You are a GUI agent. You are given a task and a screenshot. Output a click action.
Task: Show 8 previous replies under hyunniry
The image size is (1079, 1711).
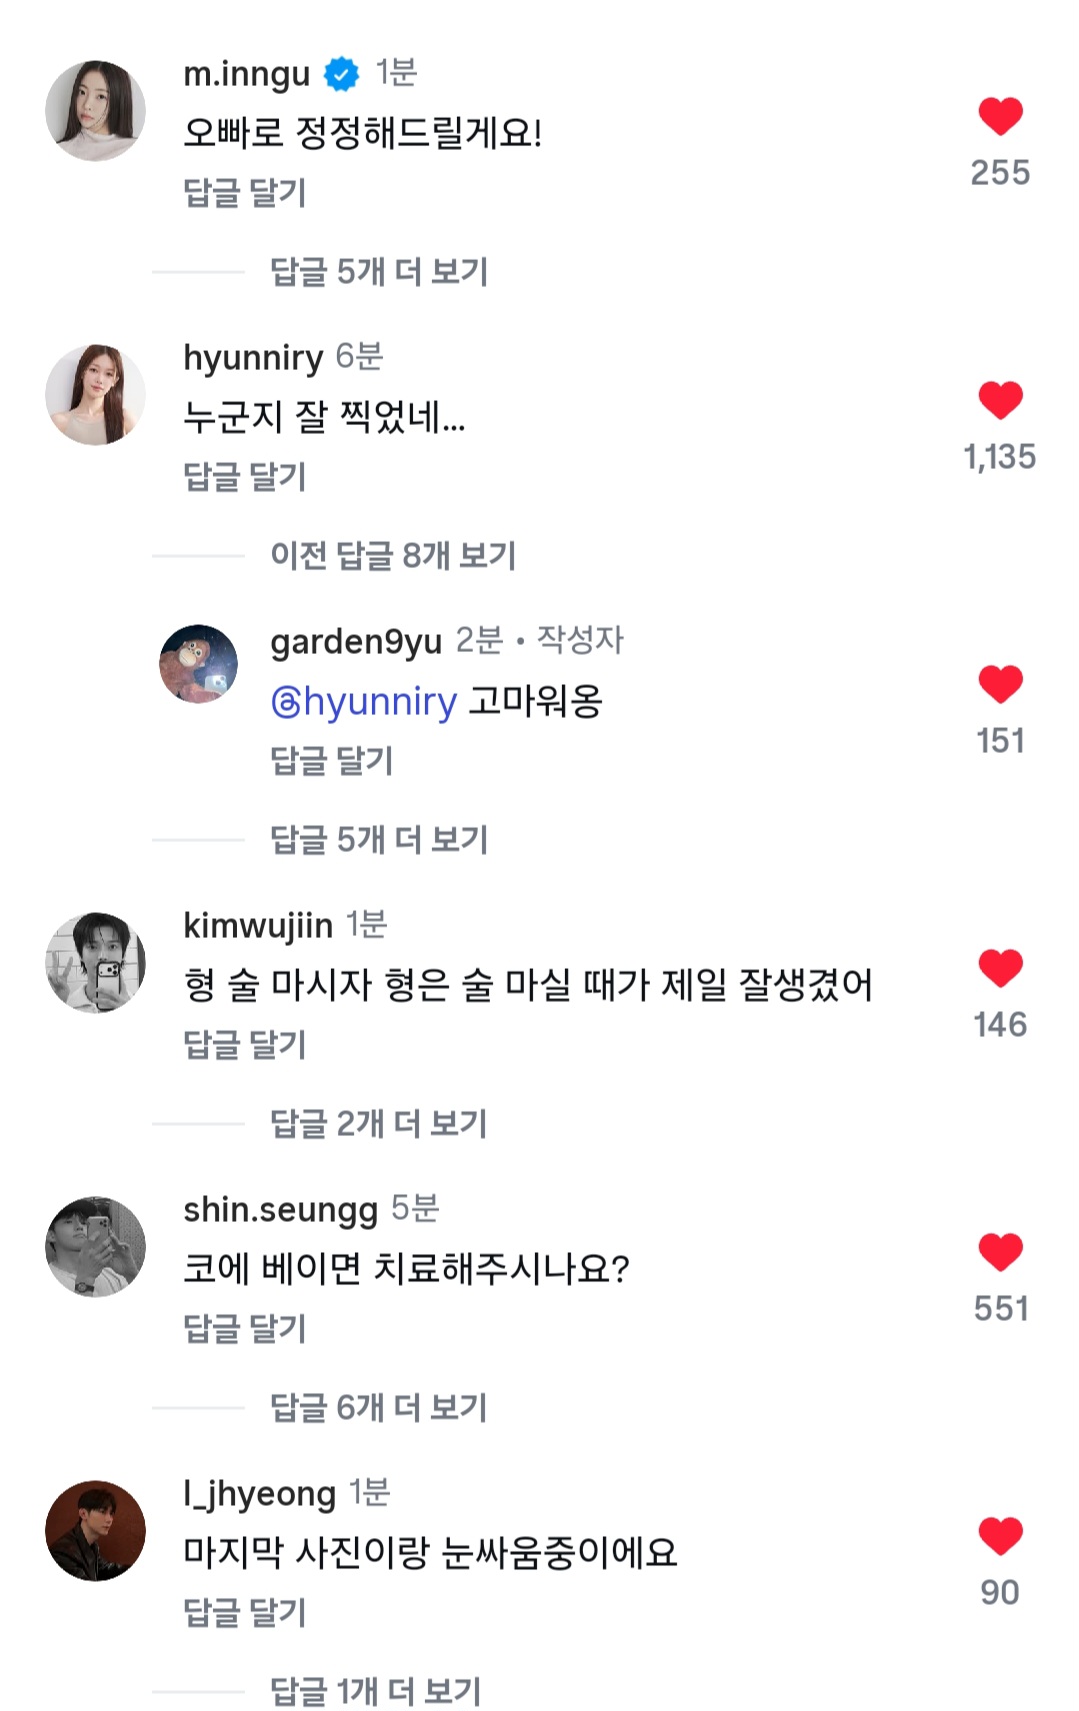393,556
